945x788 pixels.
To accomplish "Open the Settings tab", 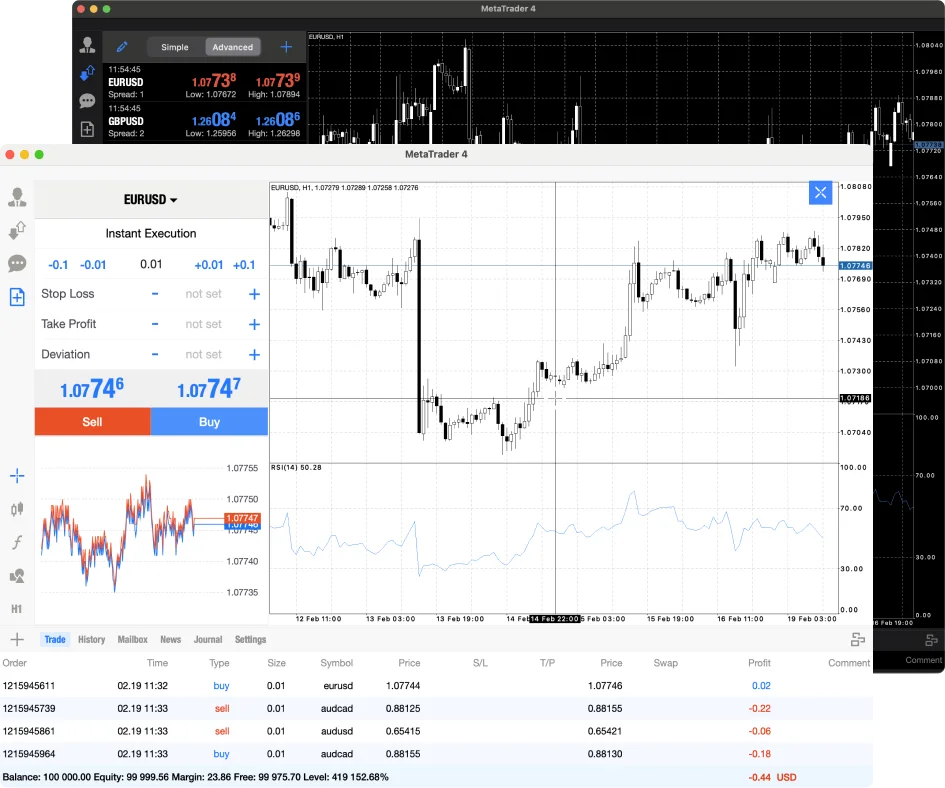I will 250,640.
